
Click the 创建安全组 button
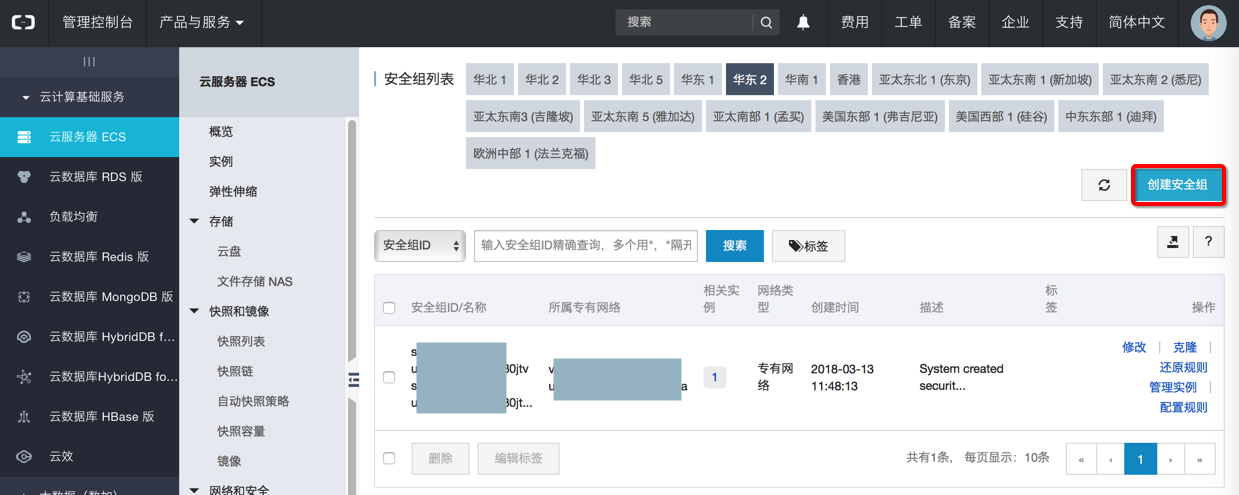coord(1178,185)
